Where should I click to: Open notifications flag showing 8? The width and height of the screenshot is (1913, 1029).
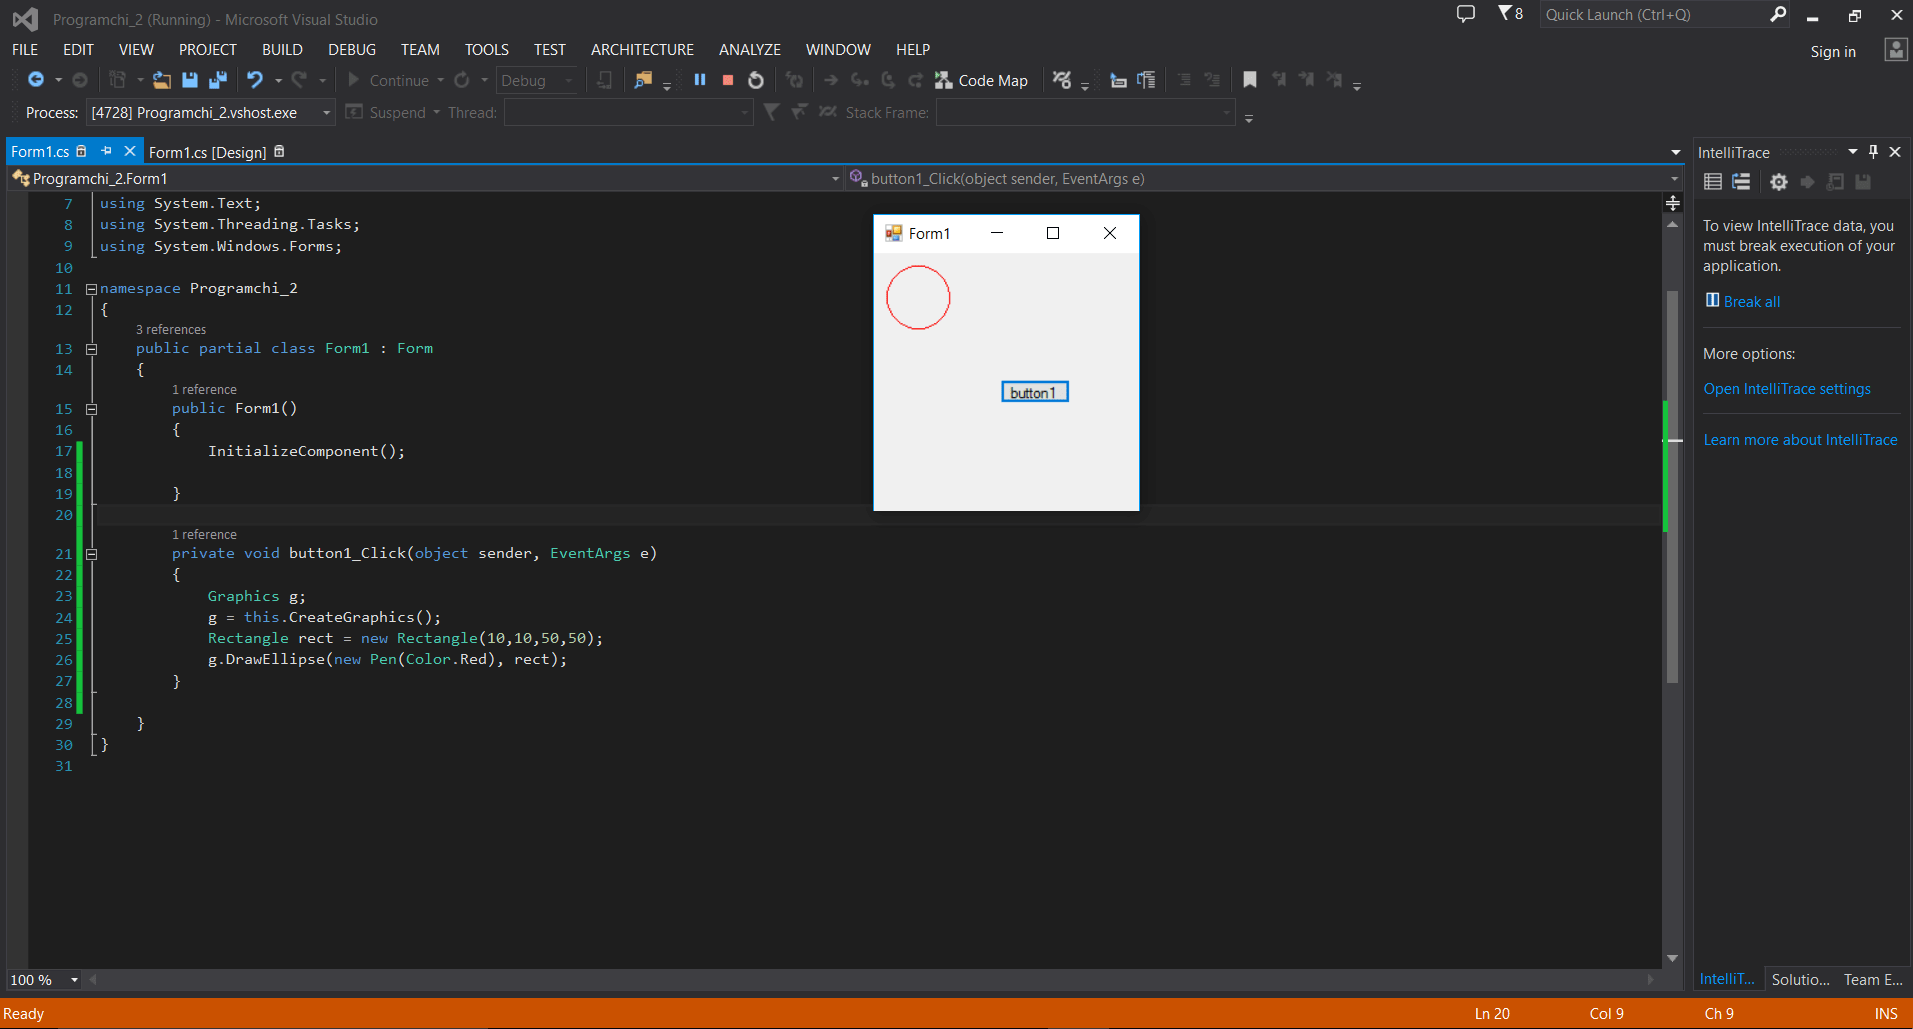coord(1510,14)
